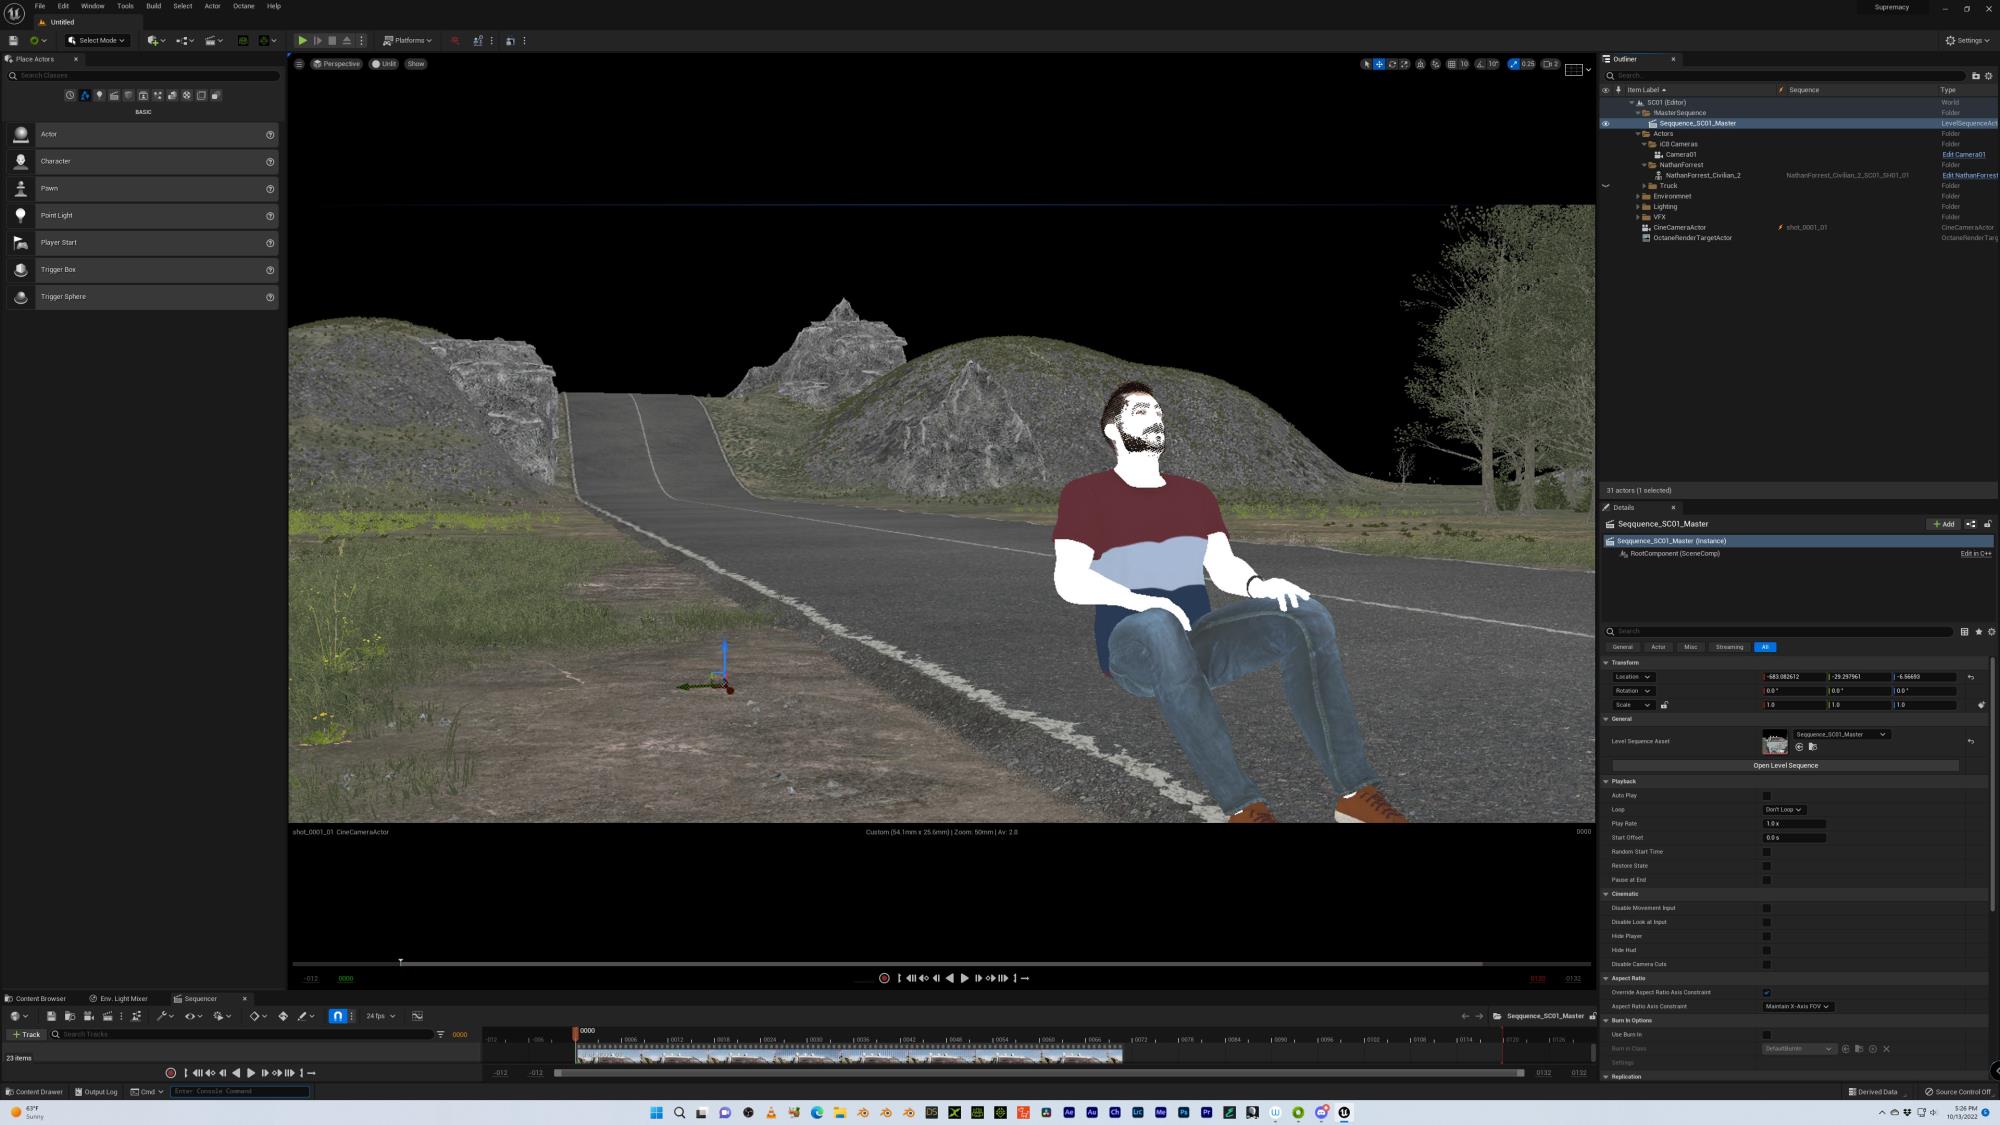Open Sequencer curve editor icon

[x=417, y=1016]
